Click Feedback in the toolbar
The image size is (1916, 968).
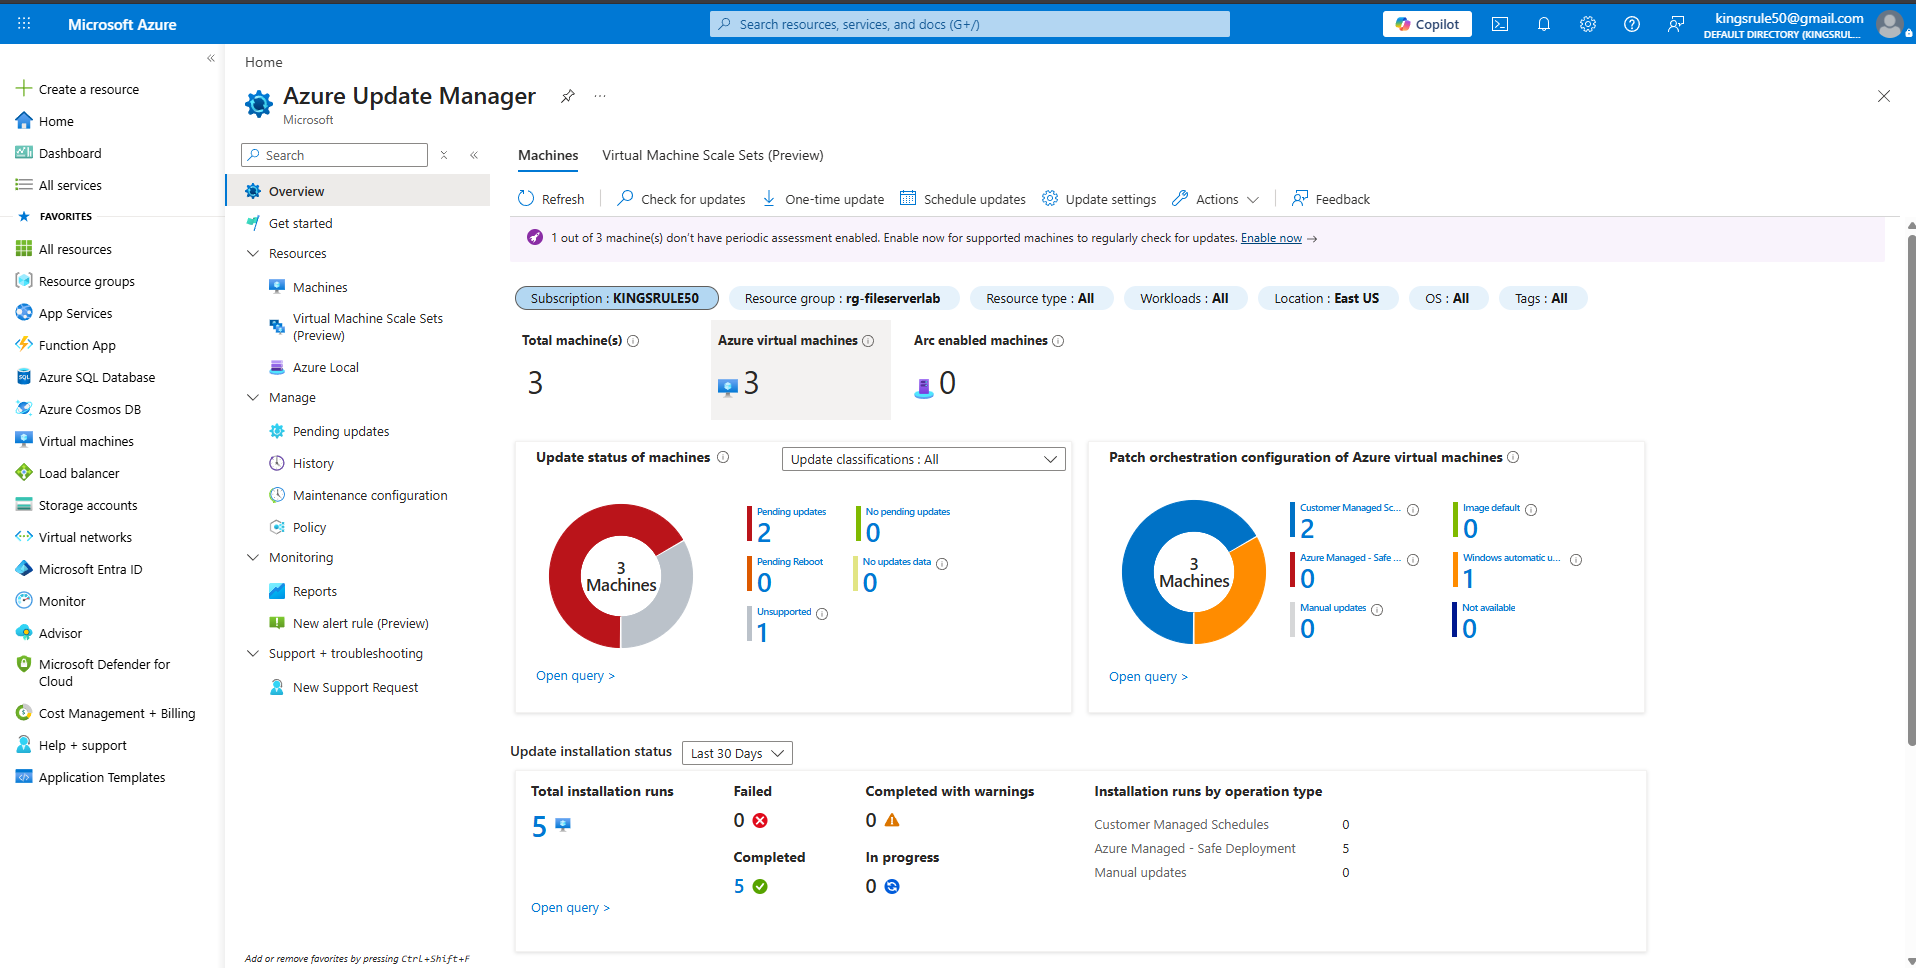[x=1331, y=199]
